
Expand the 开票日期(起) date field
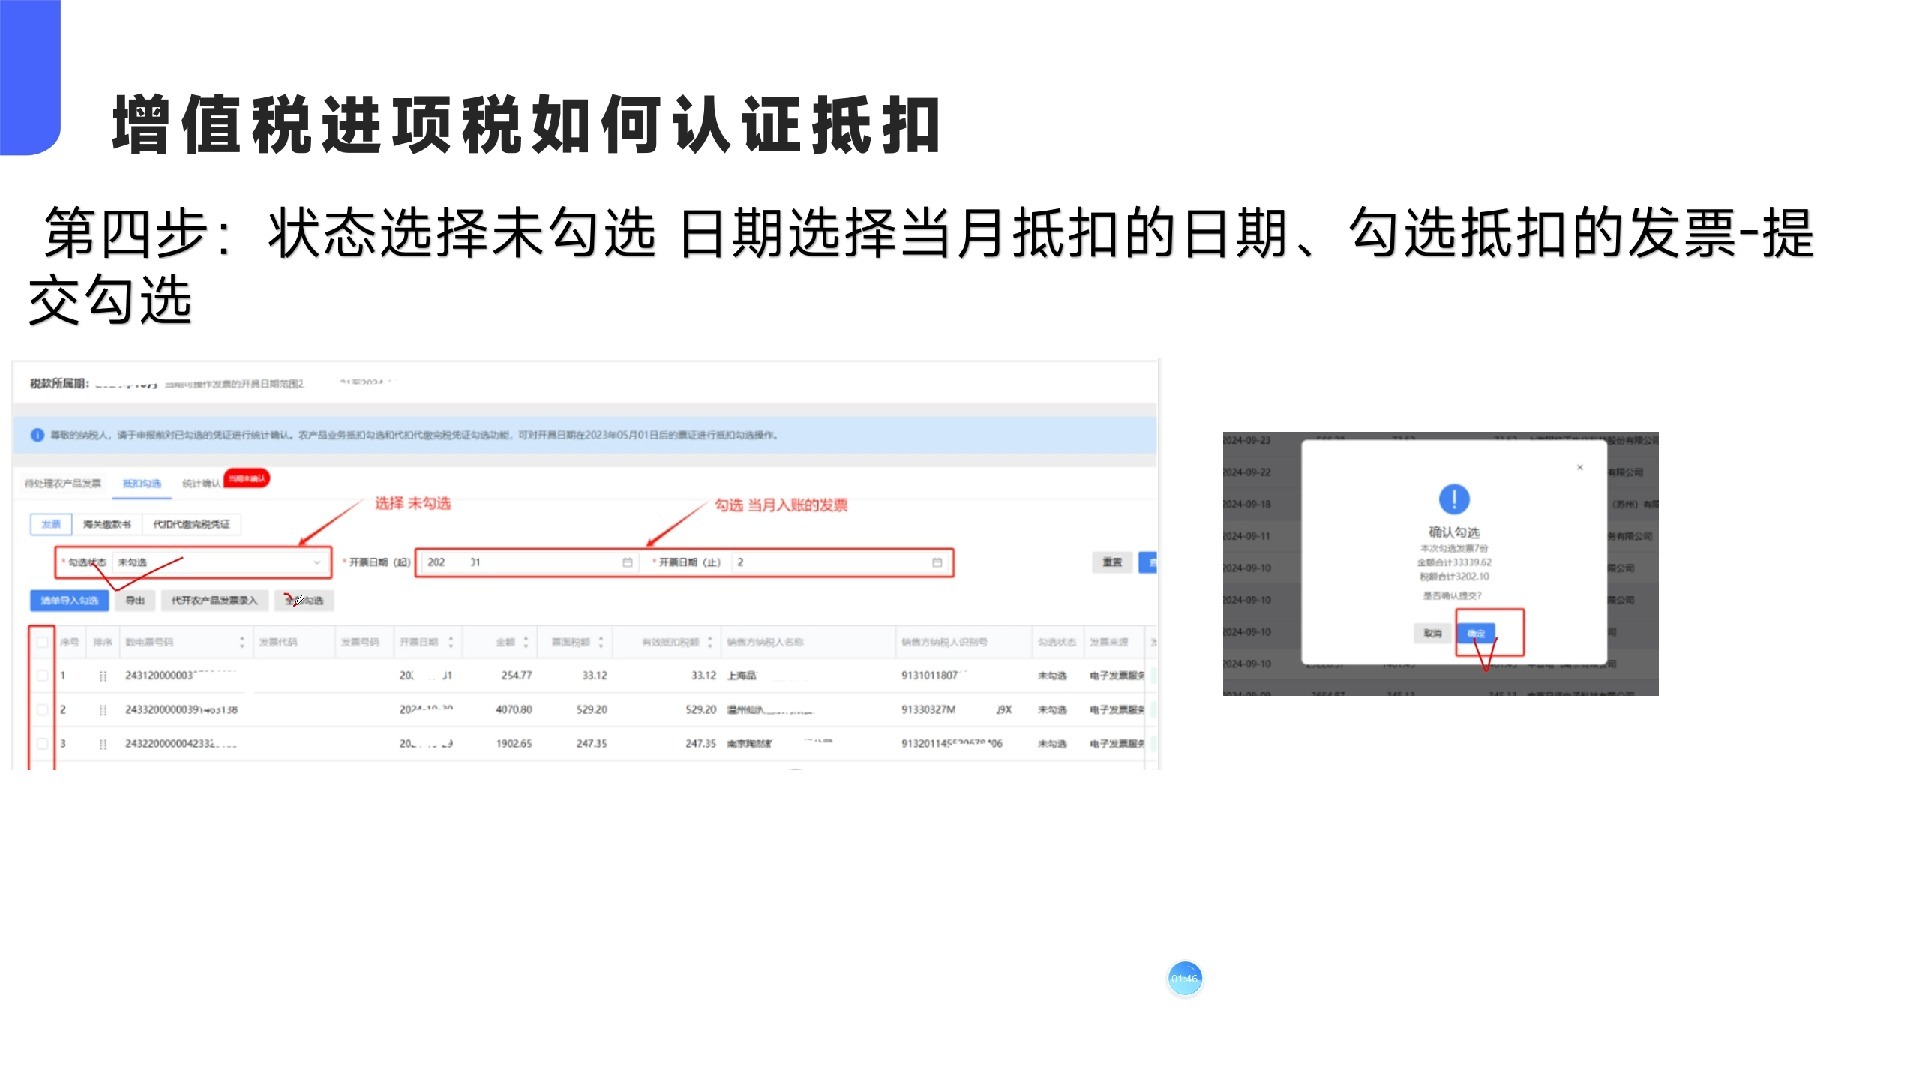(526, 563)
